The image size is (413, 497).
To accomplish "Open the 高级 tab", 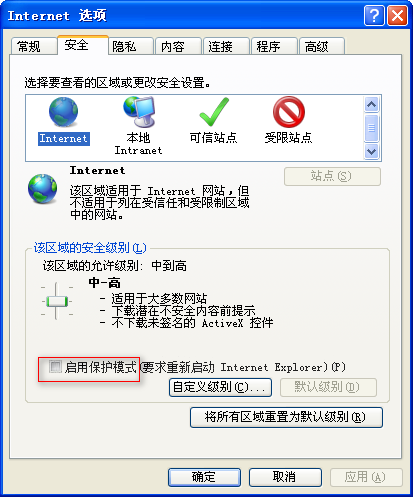I will [322, 46].
